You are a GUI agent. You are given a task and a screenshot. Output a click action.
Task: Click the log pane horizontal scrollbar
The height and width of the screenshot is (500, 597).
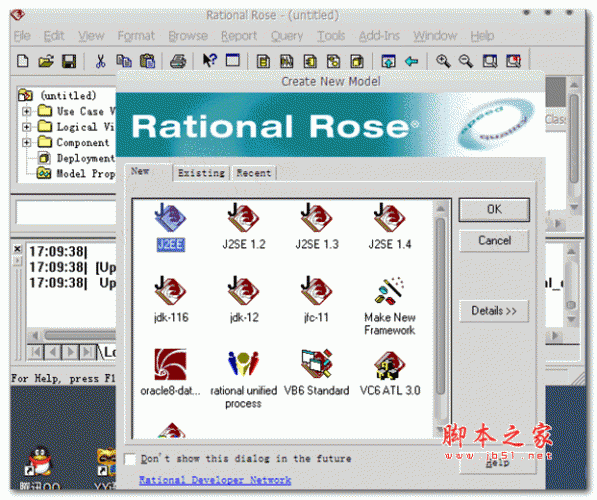click(x=80, y=335)
